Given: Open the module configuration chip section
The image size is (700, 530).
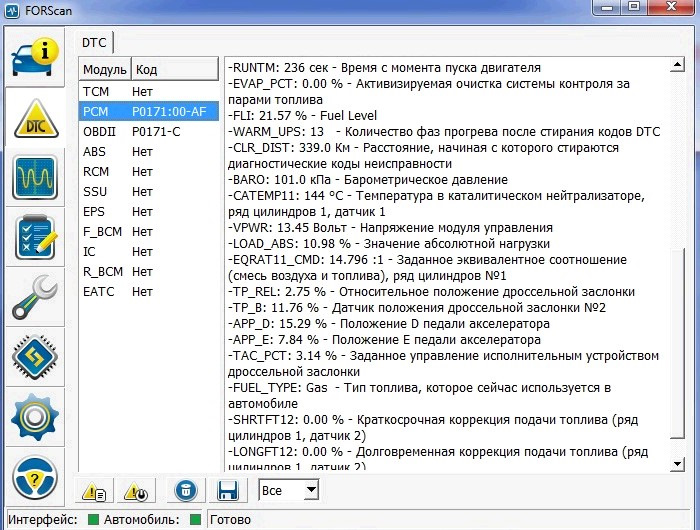Looking at the screenshot, I should coord(35,356).
